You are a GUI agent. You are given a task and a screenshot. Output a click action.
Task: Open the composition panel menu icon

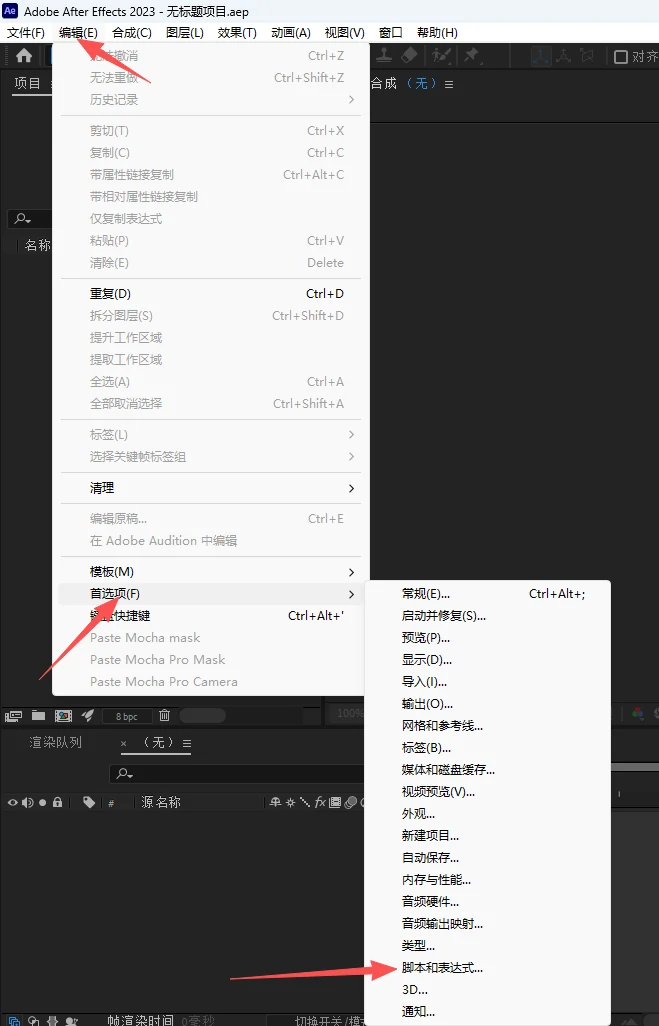coord(449,84)
